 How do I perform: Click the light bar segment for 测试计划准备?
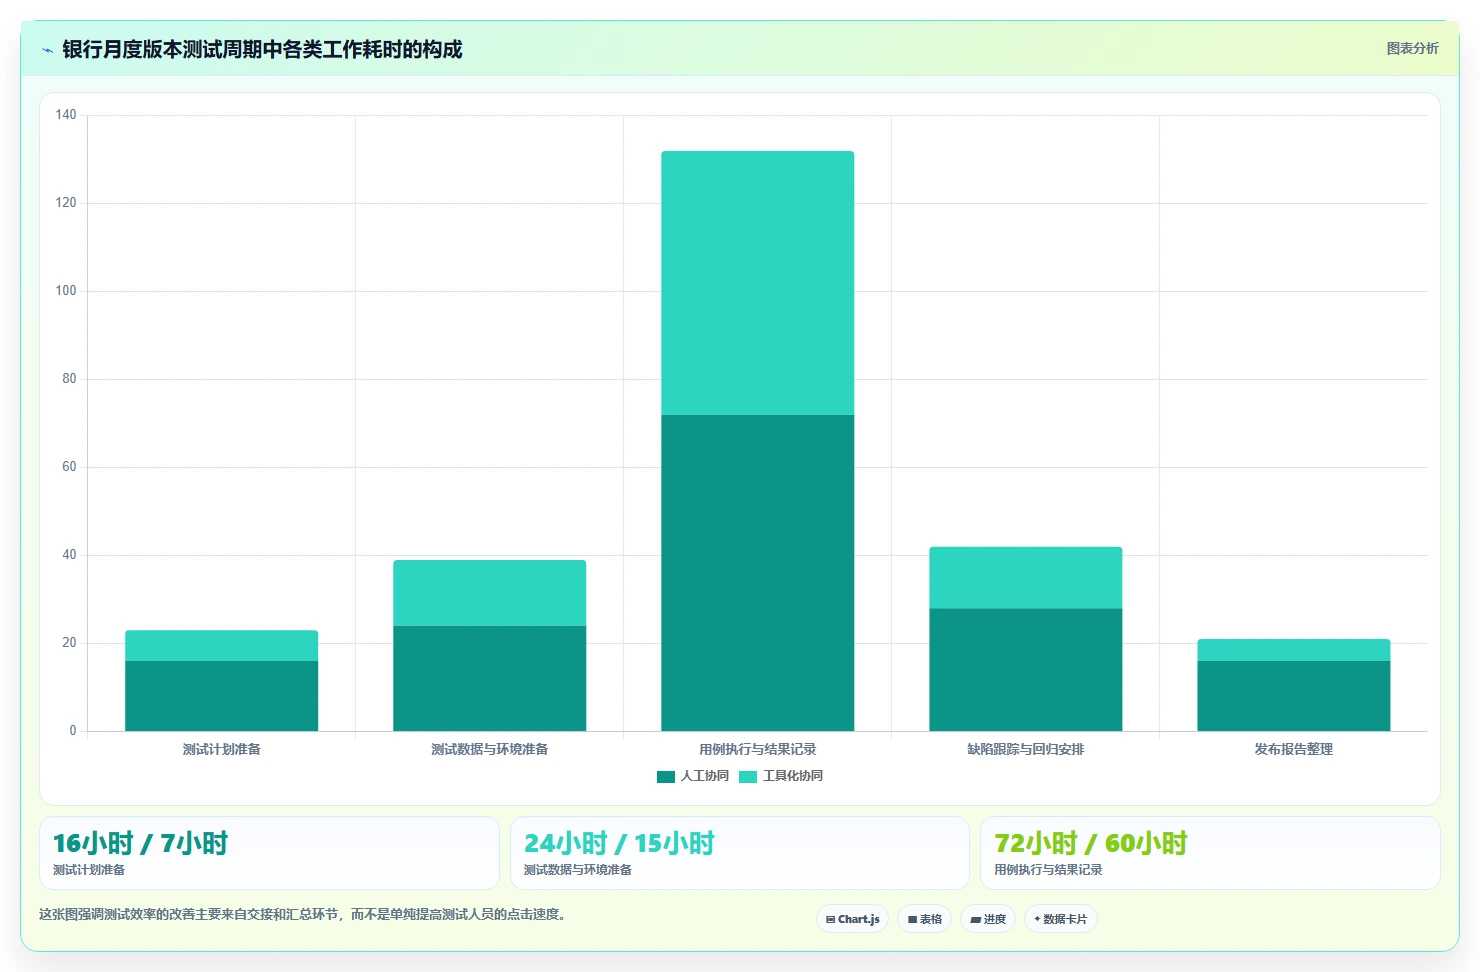pos(221,646)
